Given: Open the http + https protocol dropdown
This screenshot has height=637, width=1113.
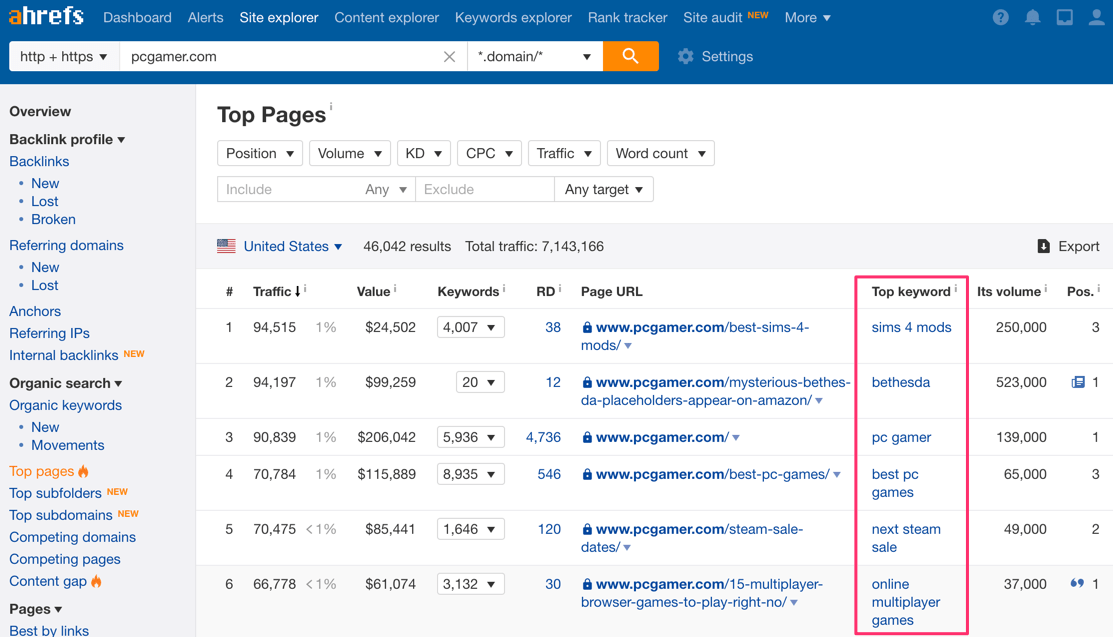Looking at the screenshot, I should (x=64, y=56).
